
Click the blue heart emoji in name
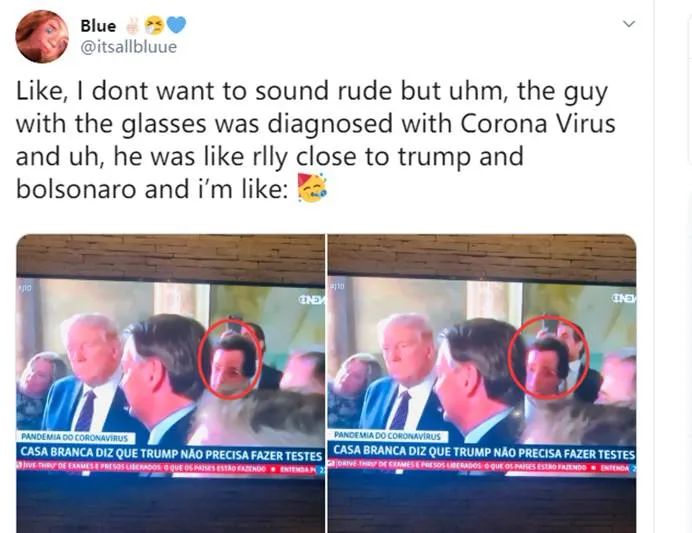(x=177, y=25)
